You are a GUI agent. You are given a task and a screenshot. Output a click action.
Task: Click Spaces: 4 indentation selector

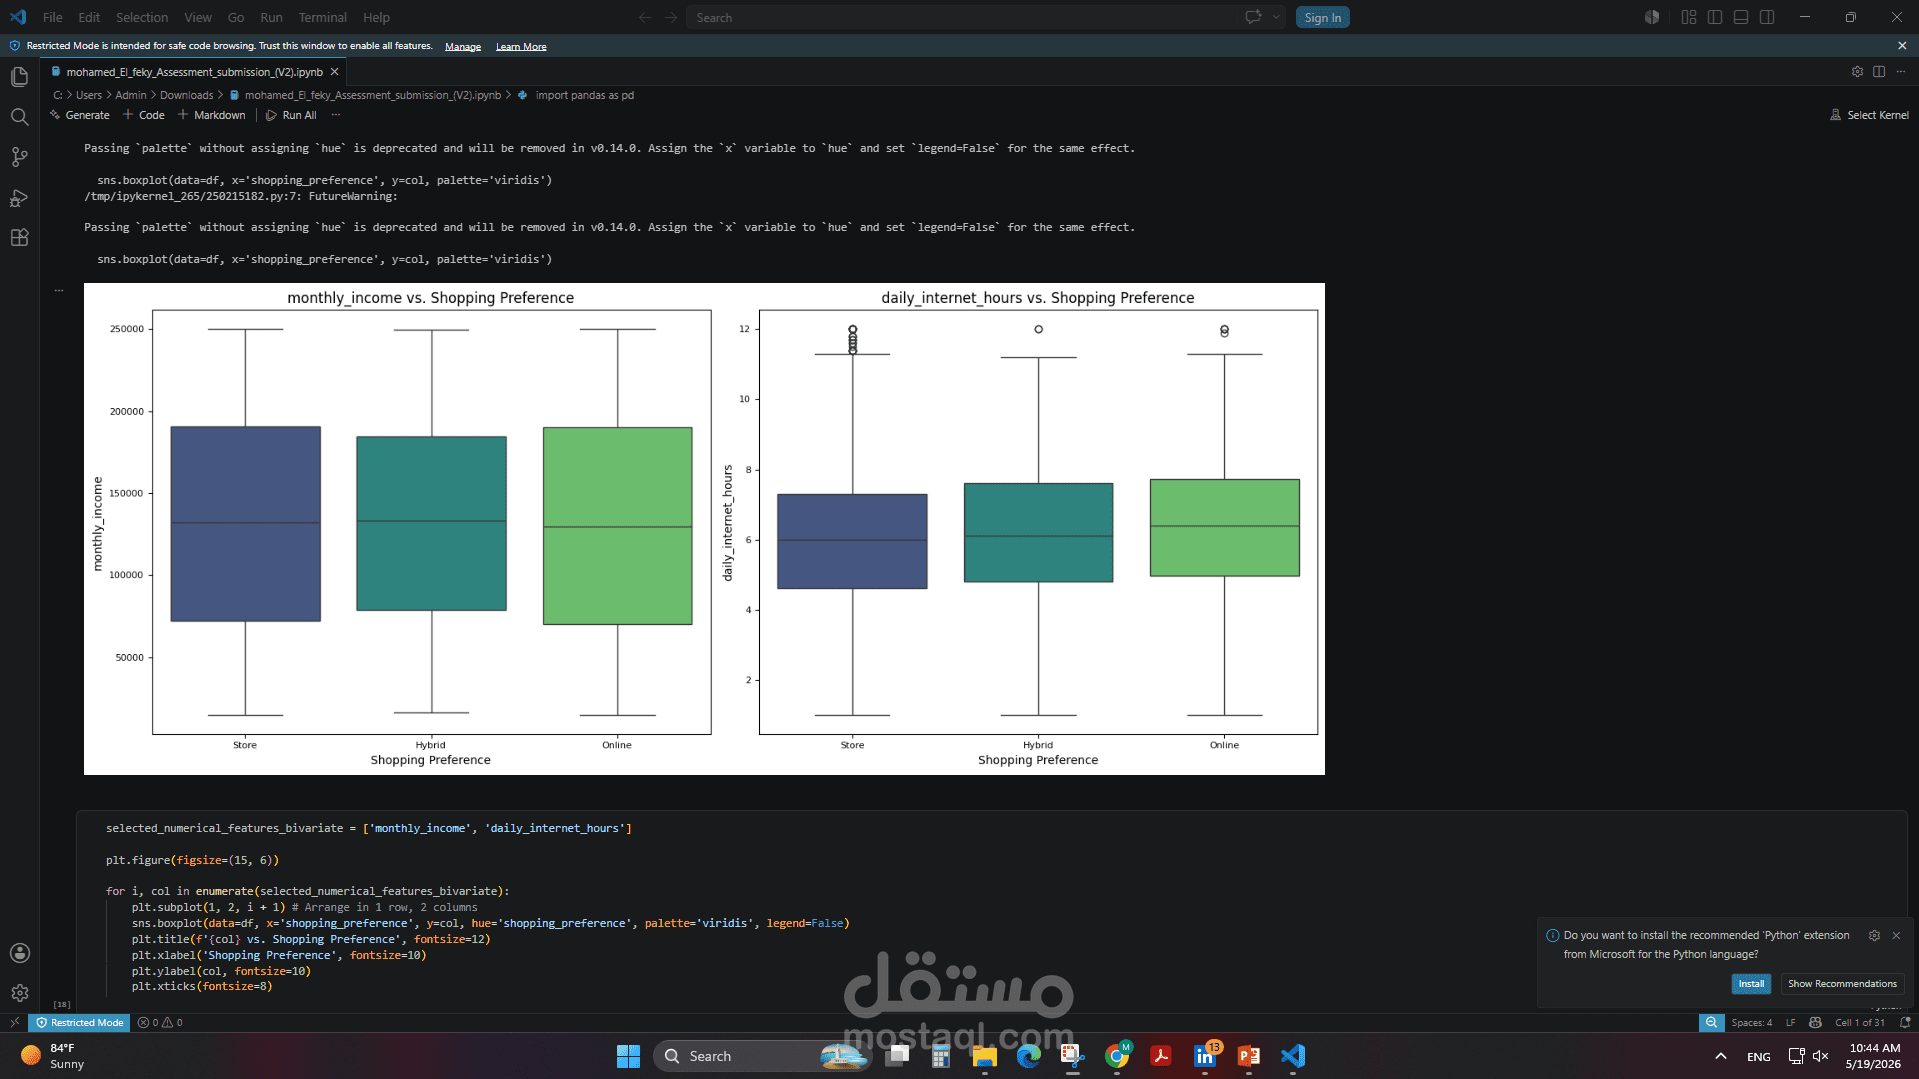(1751, 1023)
